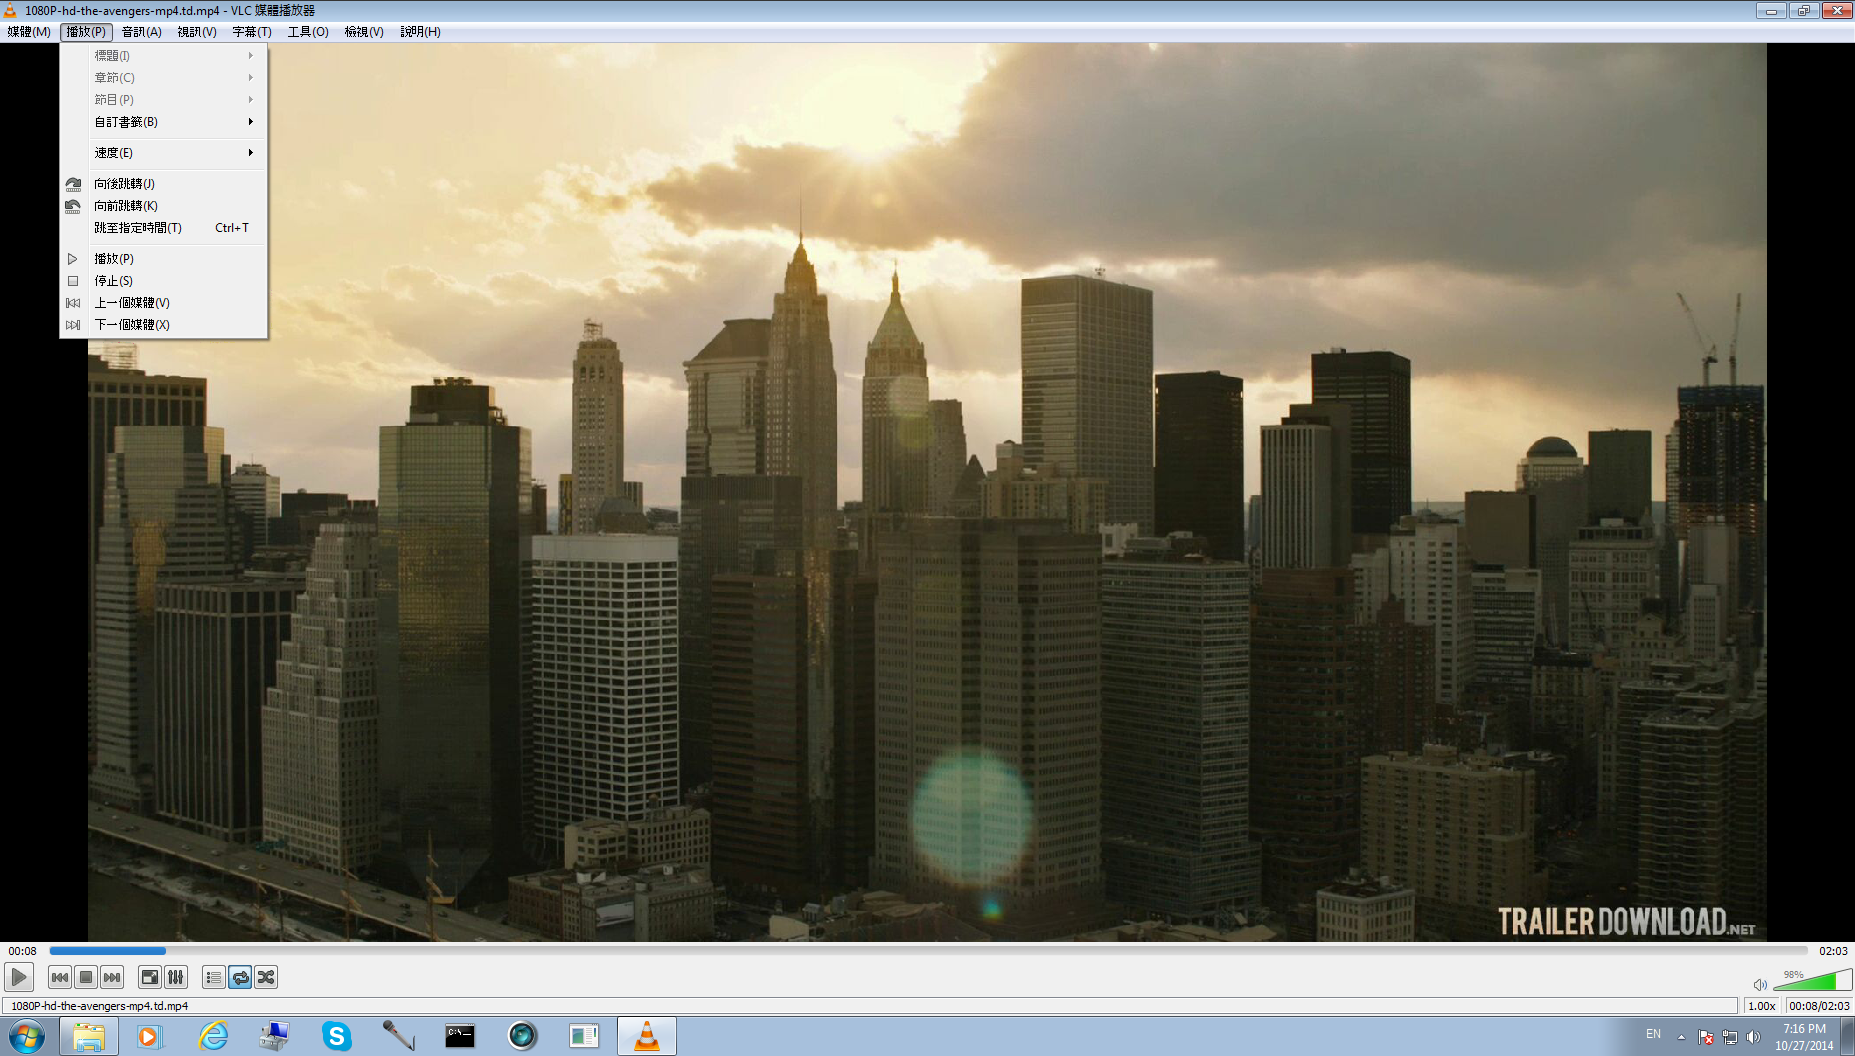Open extended settings equalizer icon

click(x=175, y=977)
